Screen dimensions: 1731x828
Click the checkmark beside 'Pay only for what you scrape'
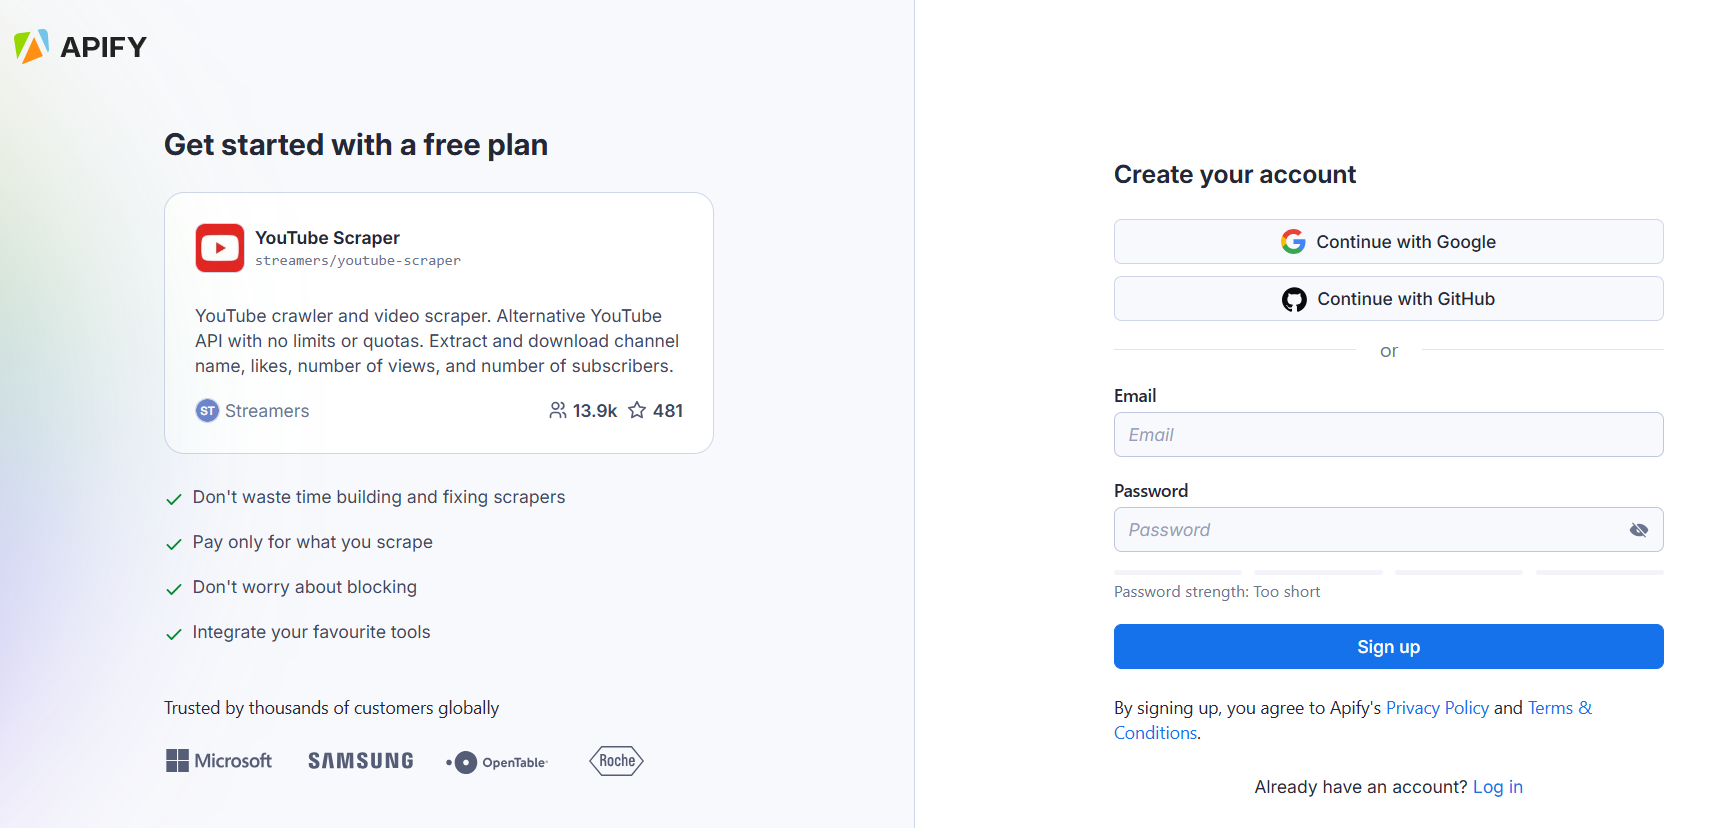174,544
